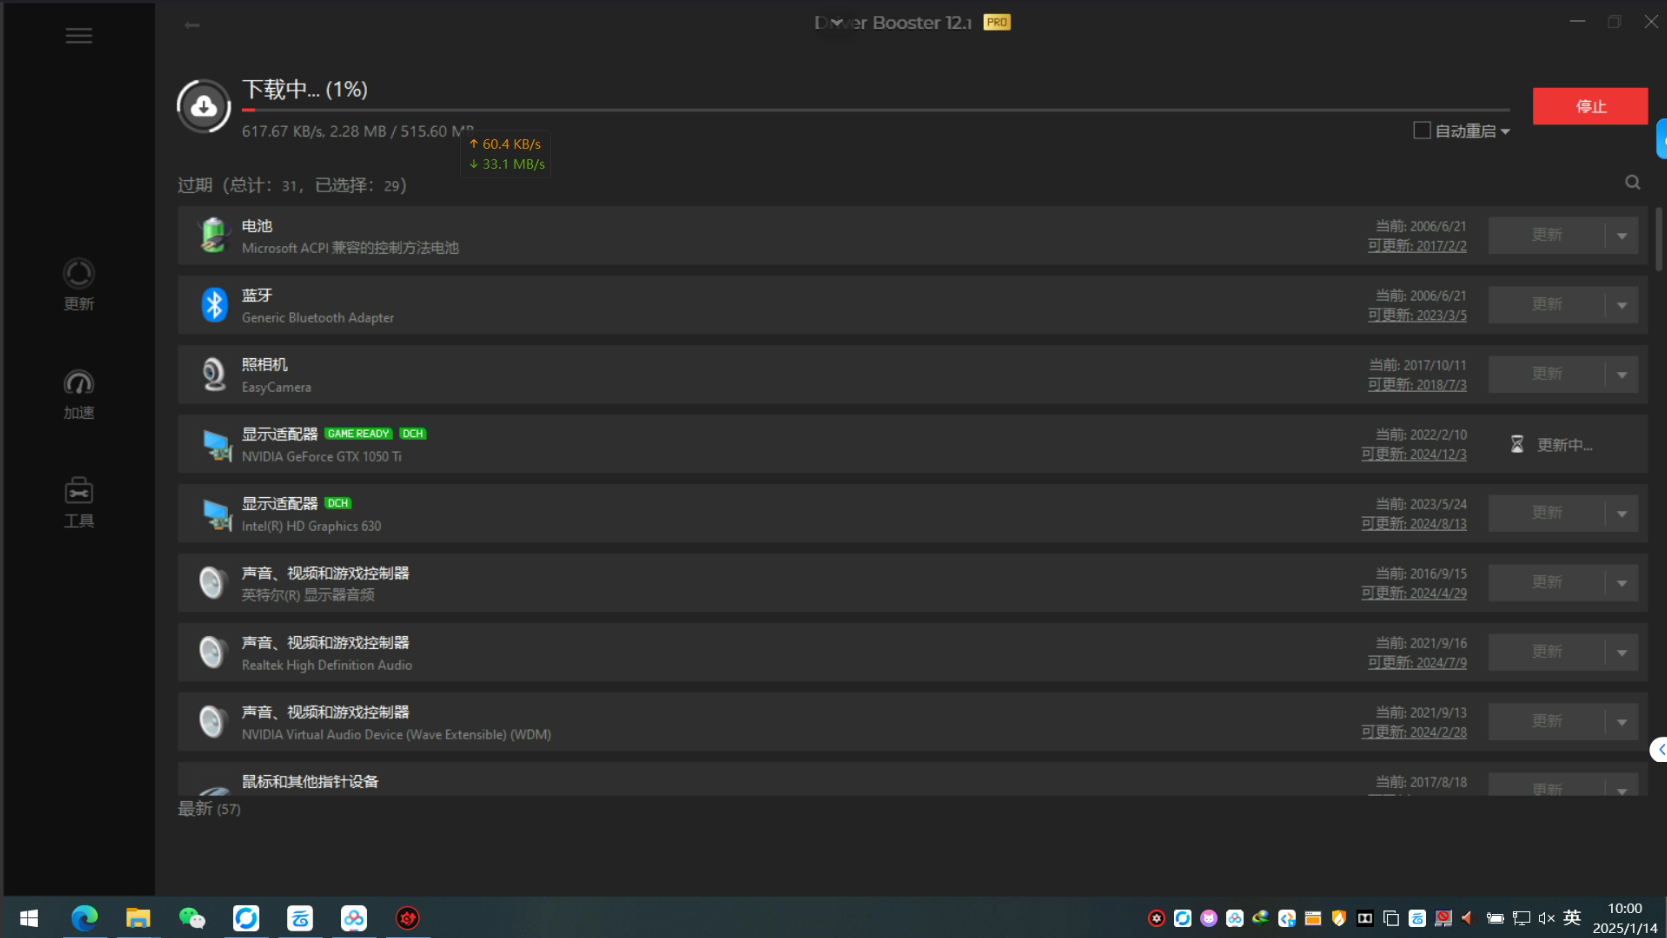1667x938 pixels.
Task: Click 更新 button for Intel HD Graphics 630
Action: pyautogui.click(x=1547, y=513)
